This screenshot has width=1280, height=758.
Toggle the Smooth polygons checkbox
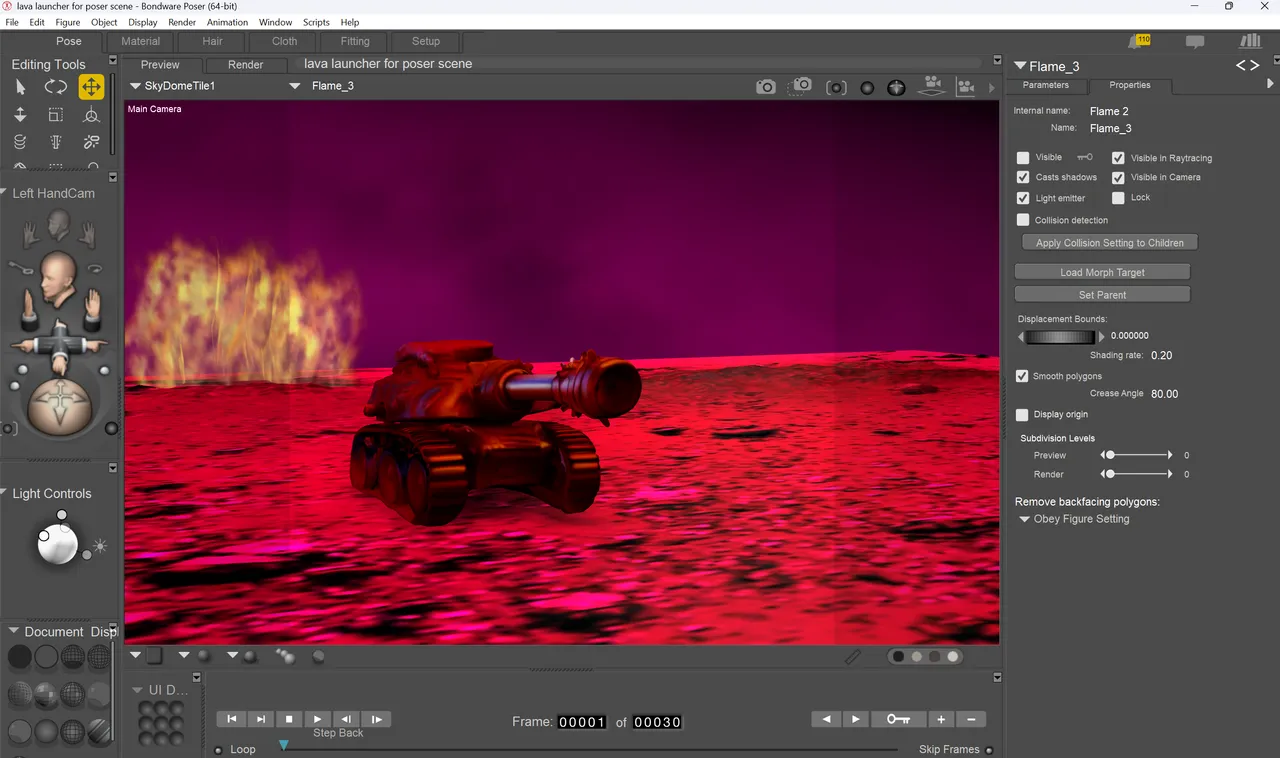tap(1022, 376)
